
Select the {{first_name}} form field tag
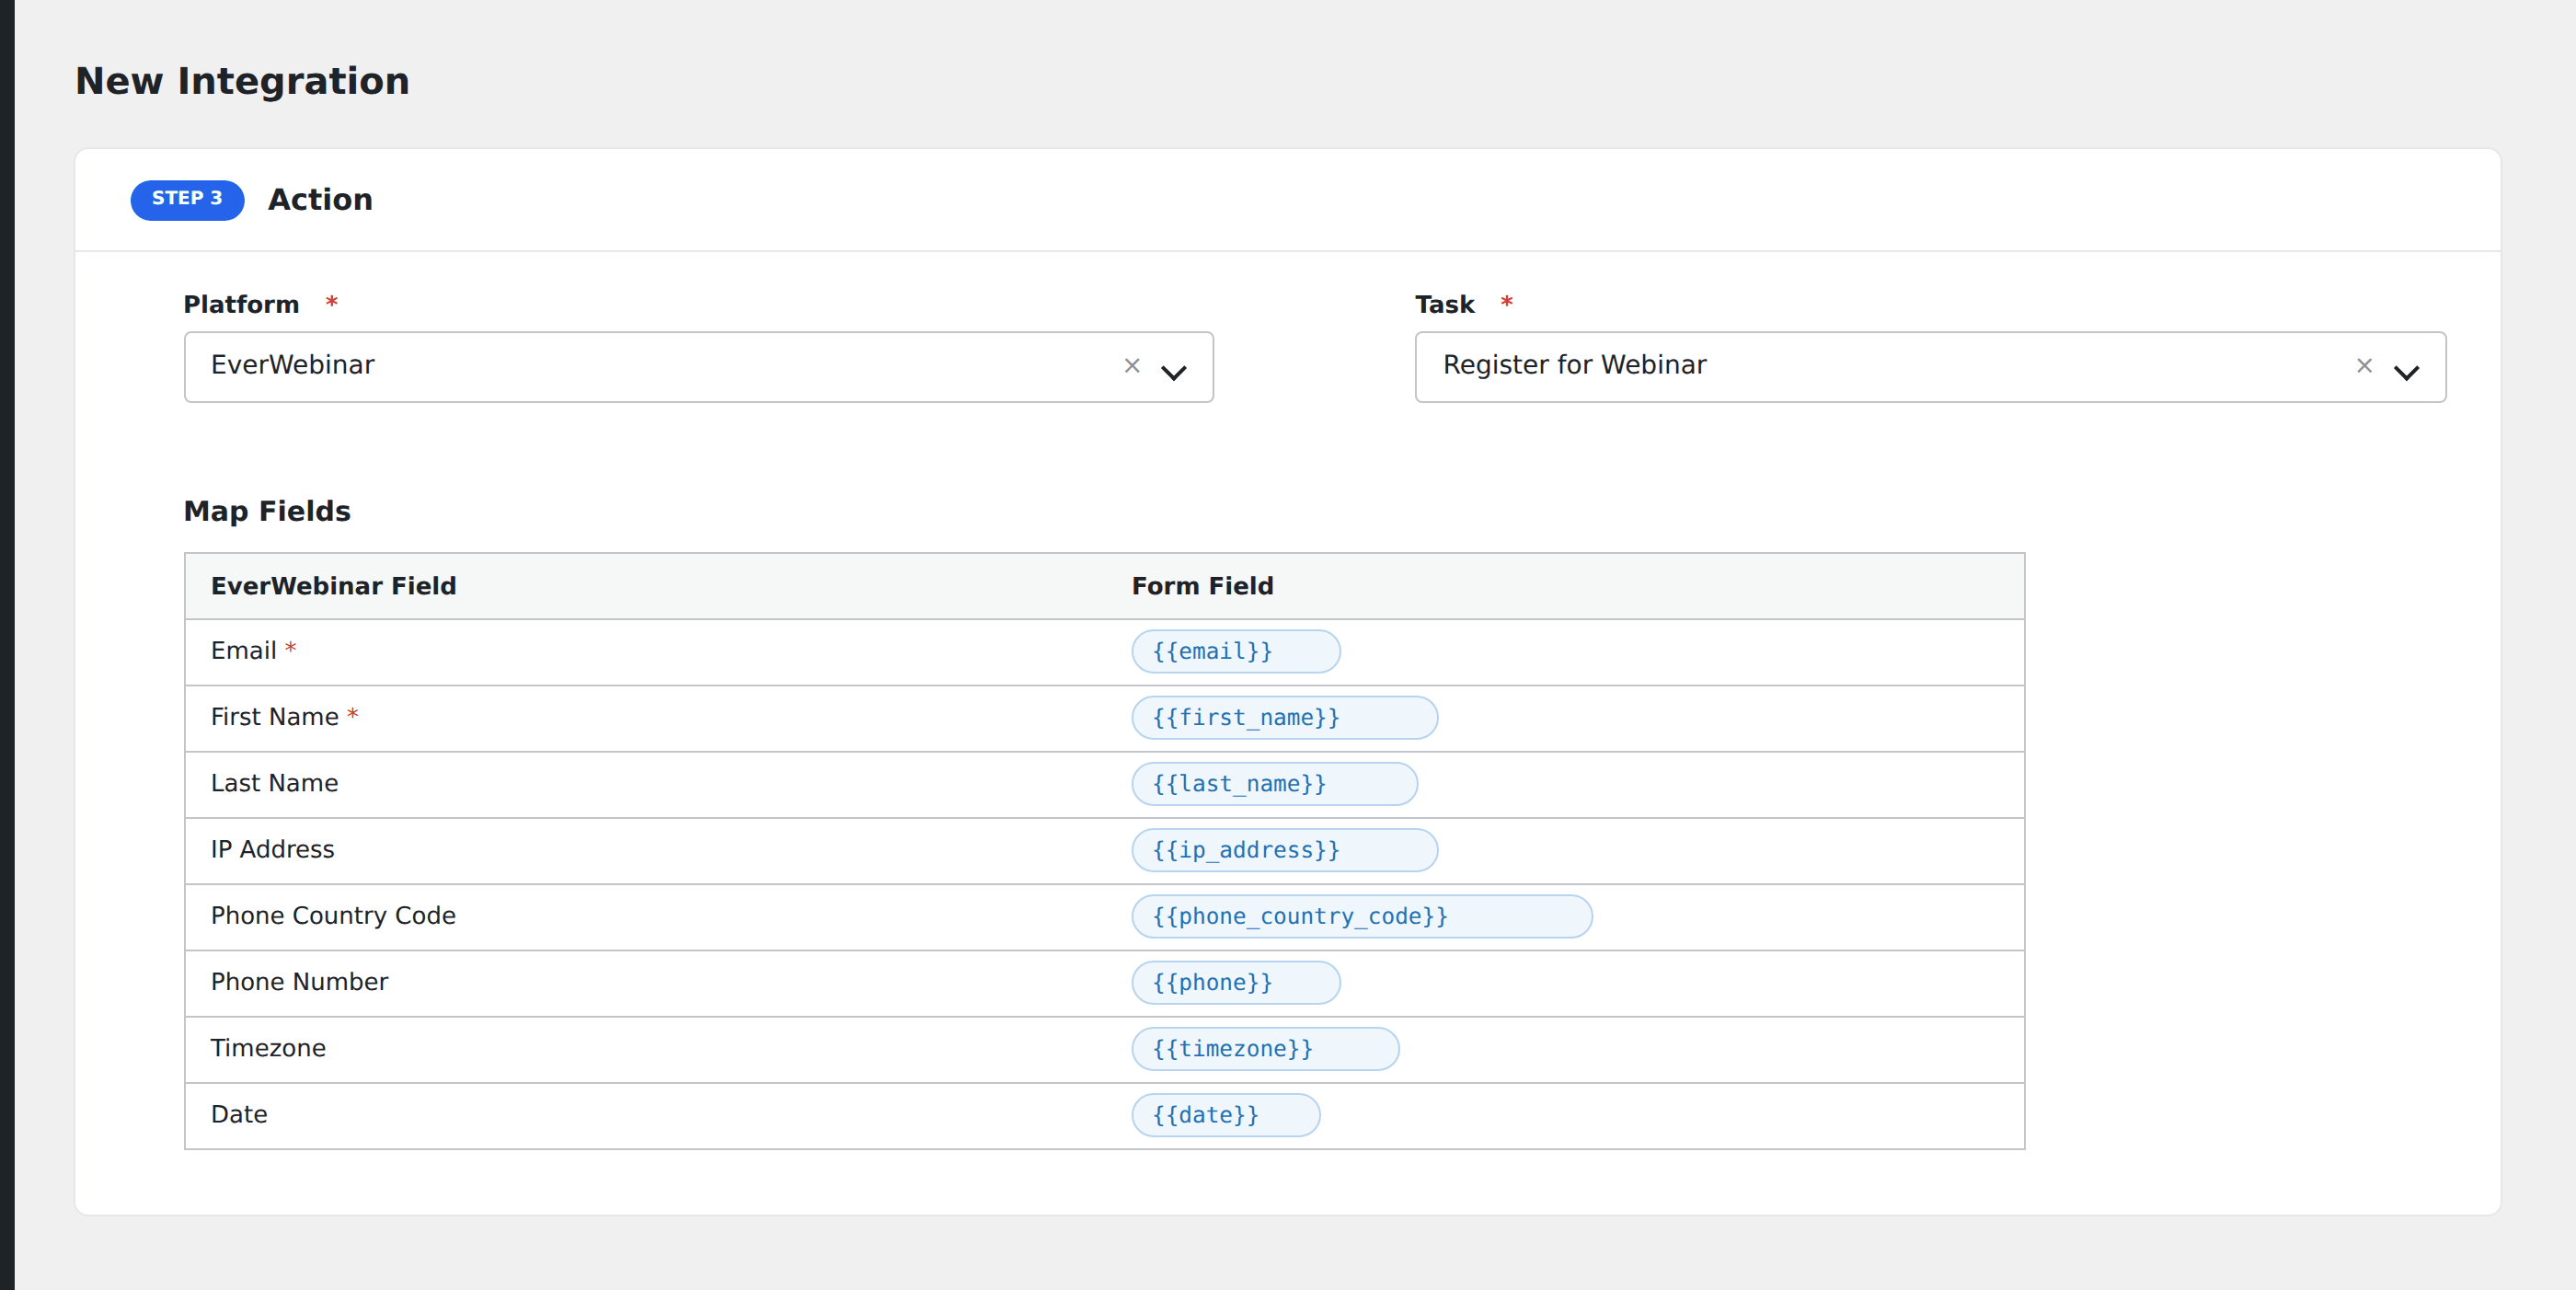(1284, 717)
